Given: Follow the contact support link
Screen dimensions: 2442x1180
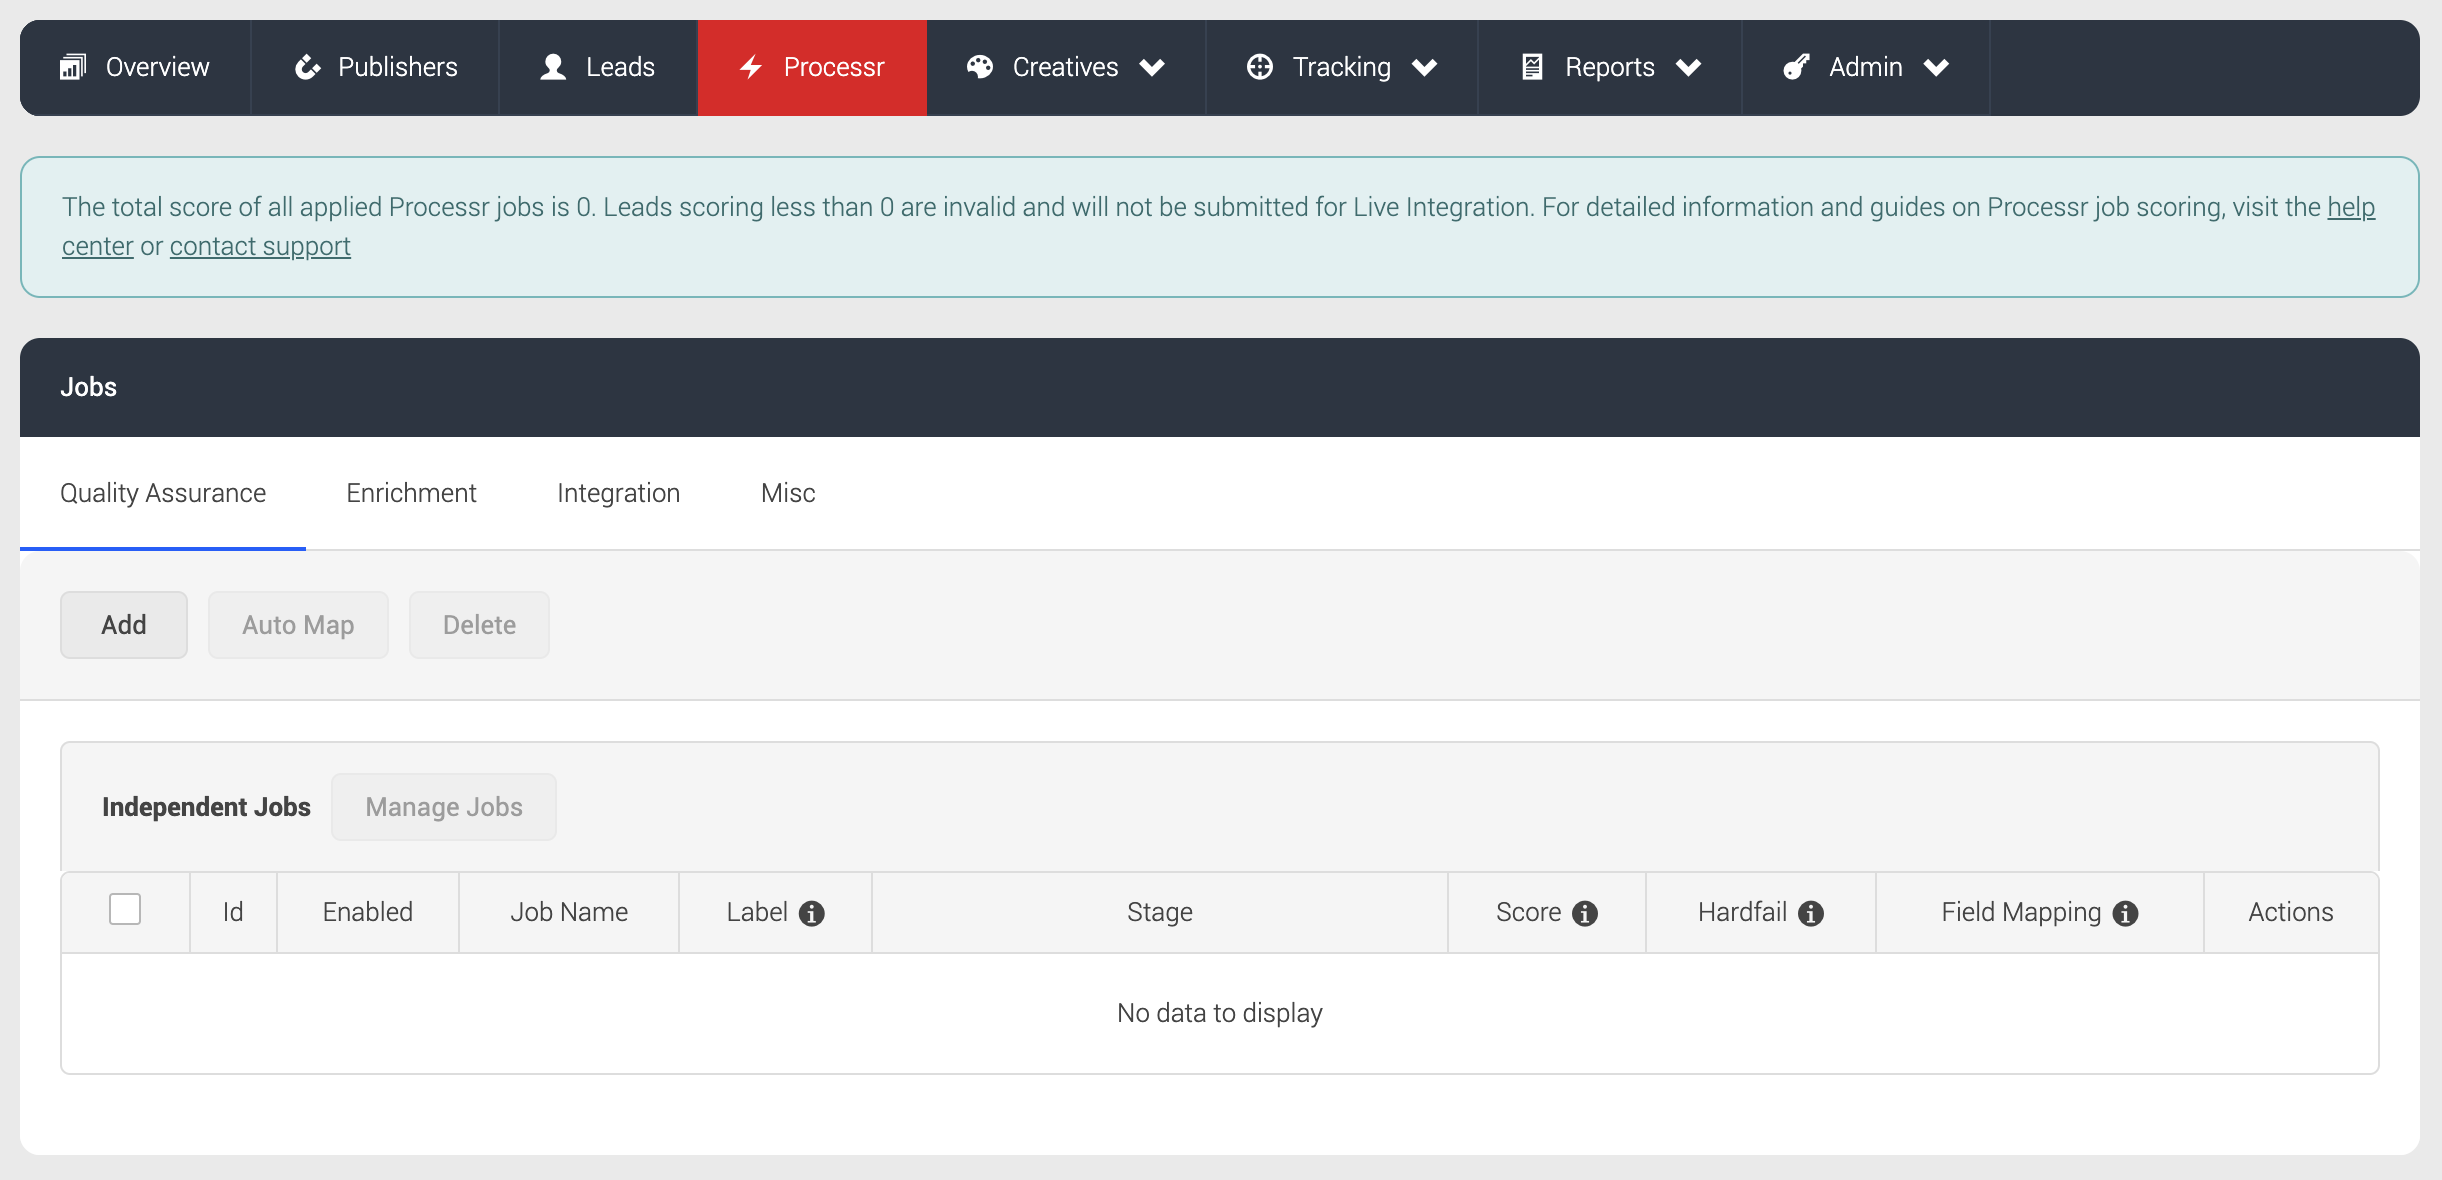Looking at the screenshot, I should coord(260,246).
